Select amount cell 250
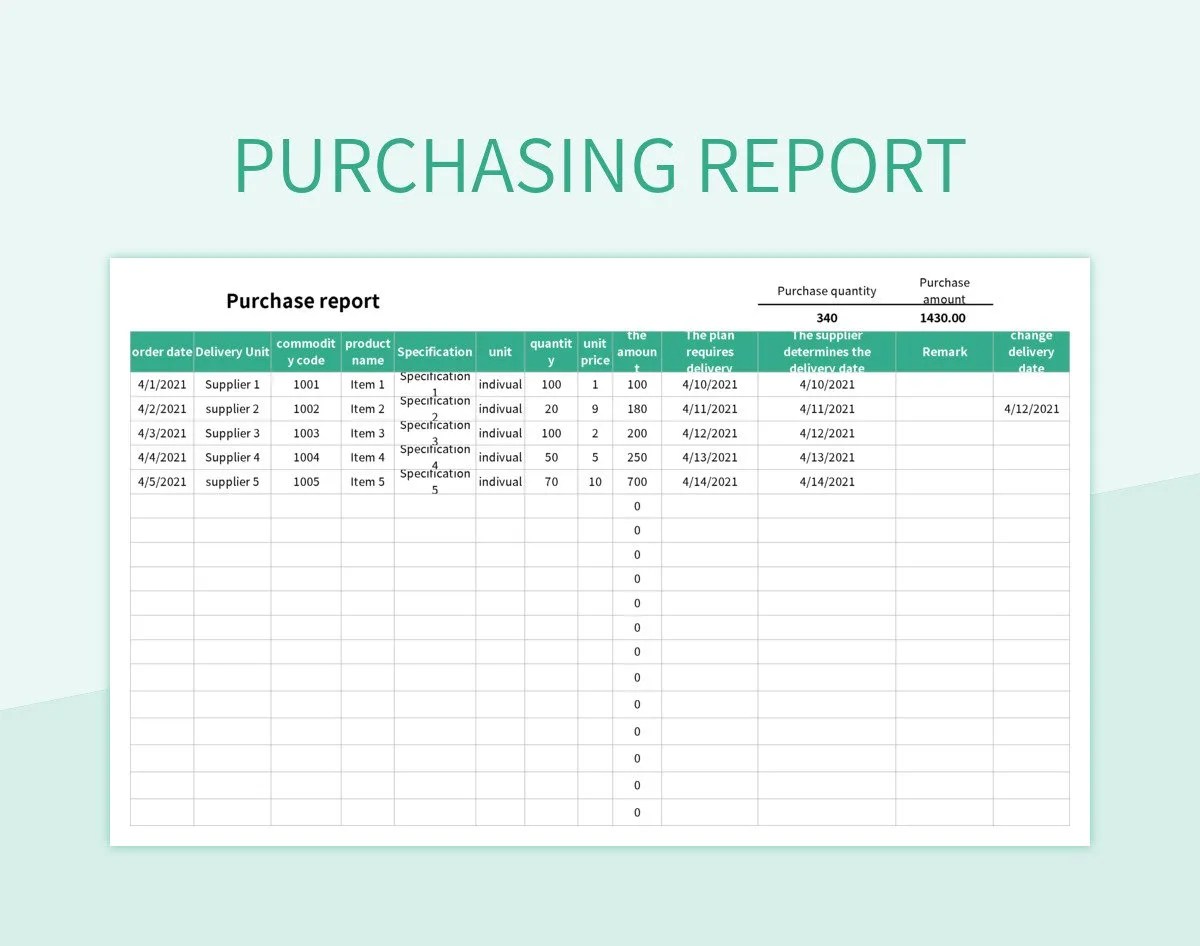The height and width of the screenshot is (946, 1200). click(x=637, y=457)
